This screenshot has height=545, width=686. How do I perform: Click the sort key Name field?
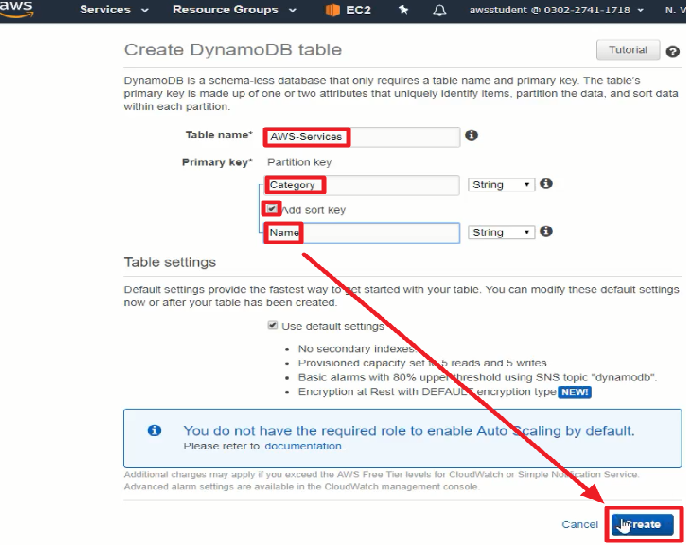click(361, 232)
